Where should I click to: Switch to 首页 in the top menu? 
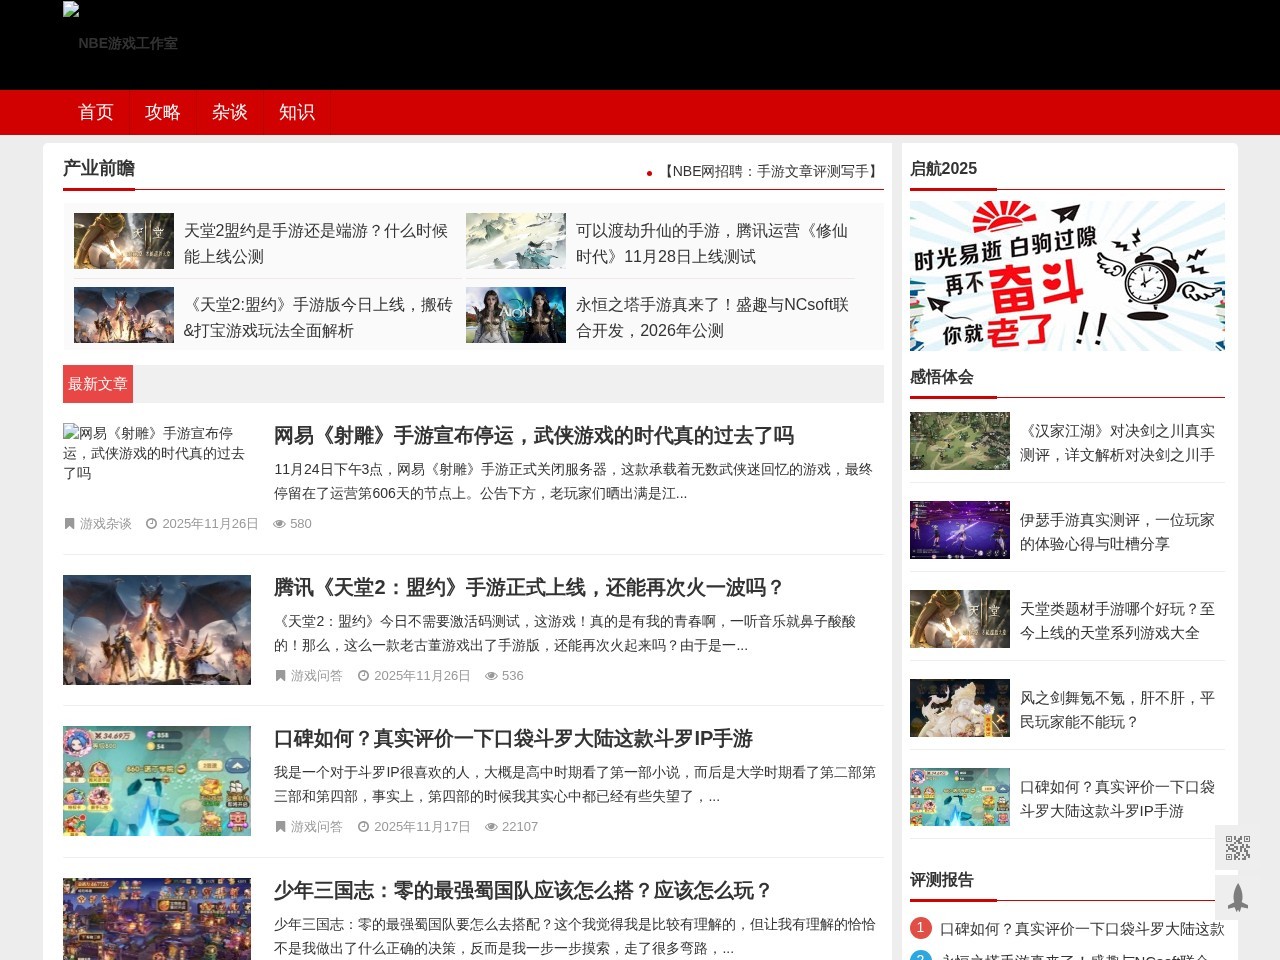point(95,112)
